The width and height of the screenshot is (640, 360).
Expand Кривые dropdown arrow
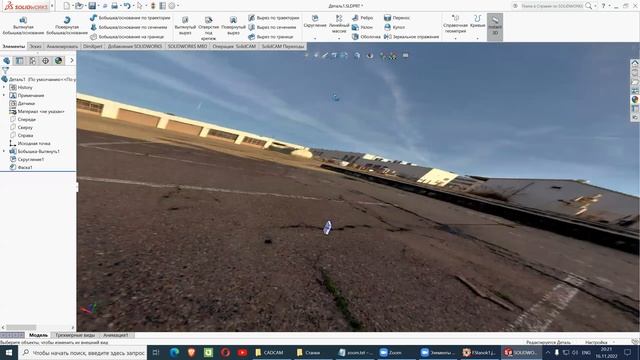[477, 39]
